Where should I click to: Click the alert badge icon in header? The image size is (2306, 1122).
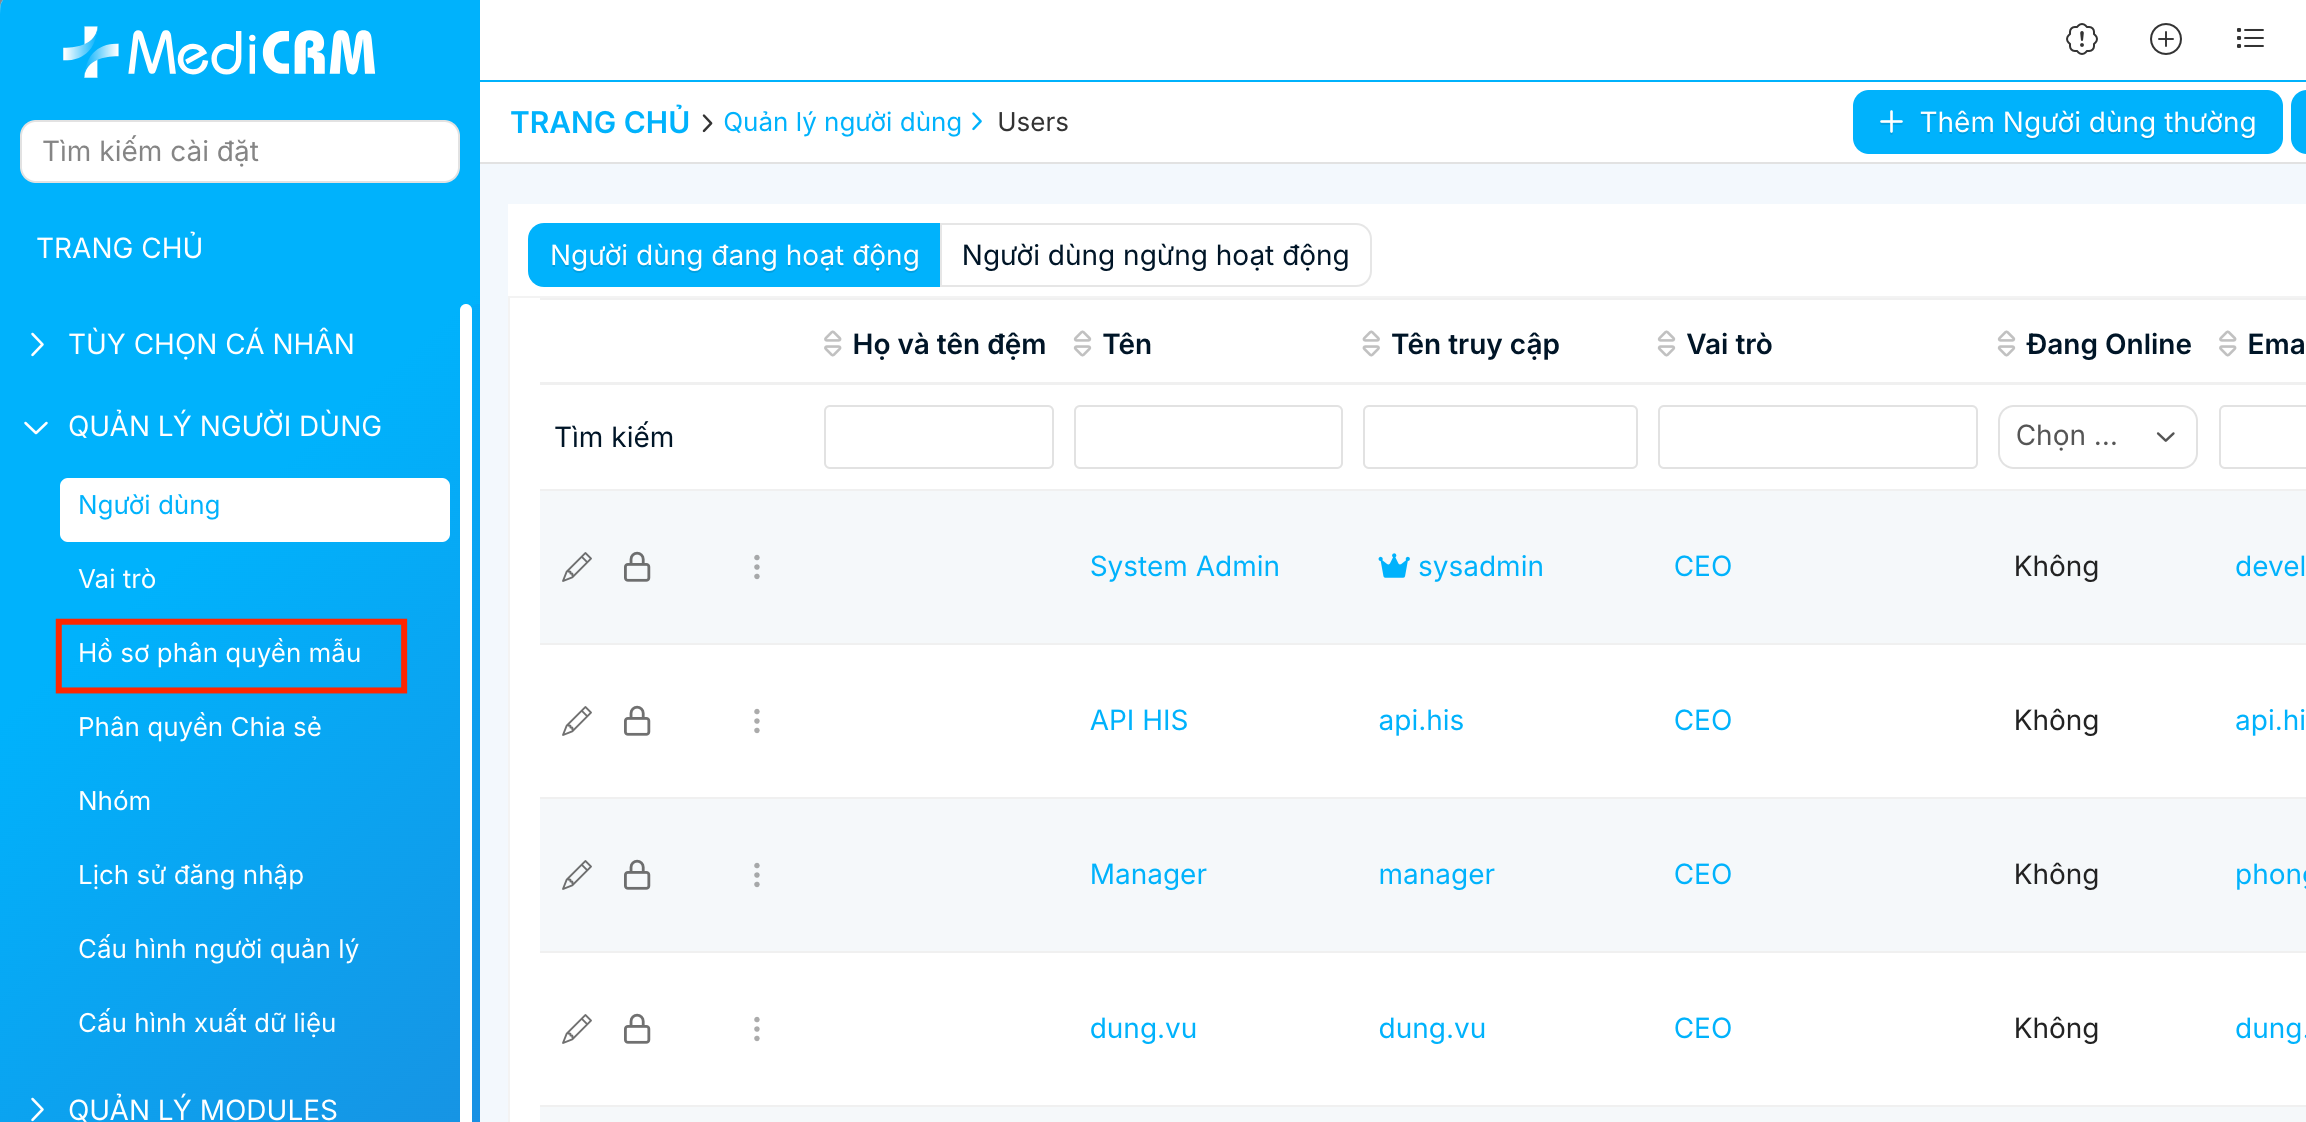tap(2081, 40)
